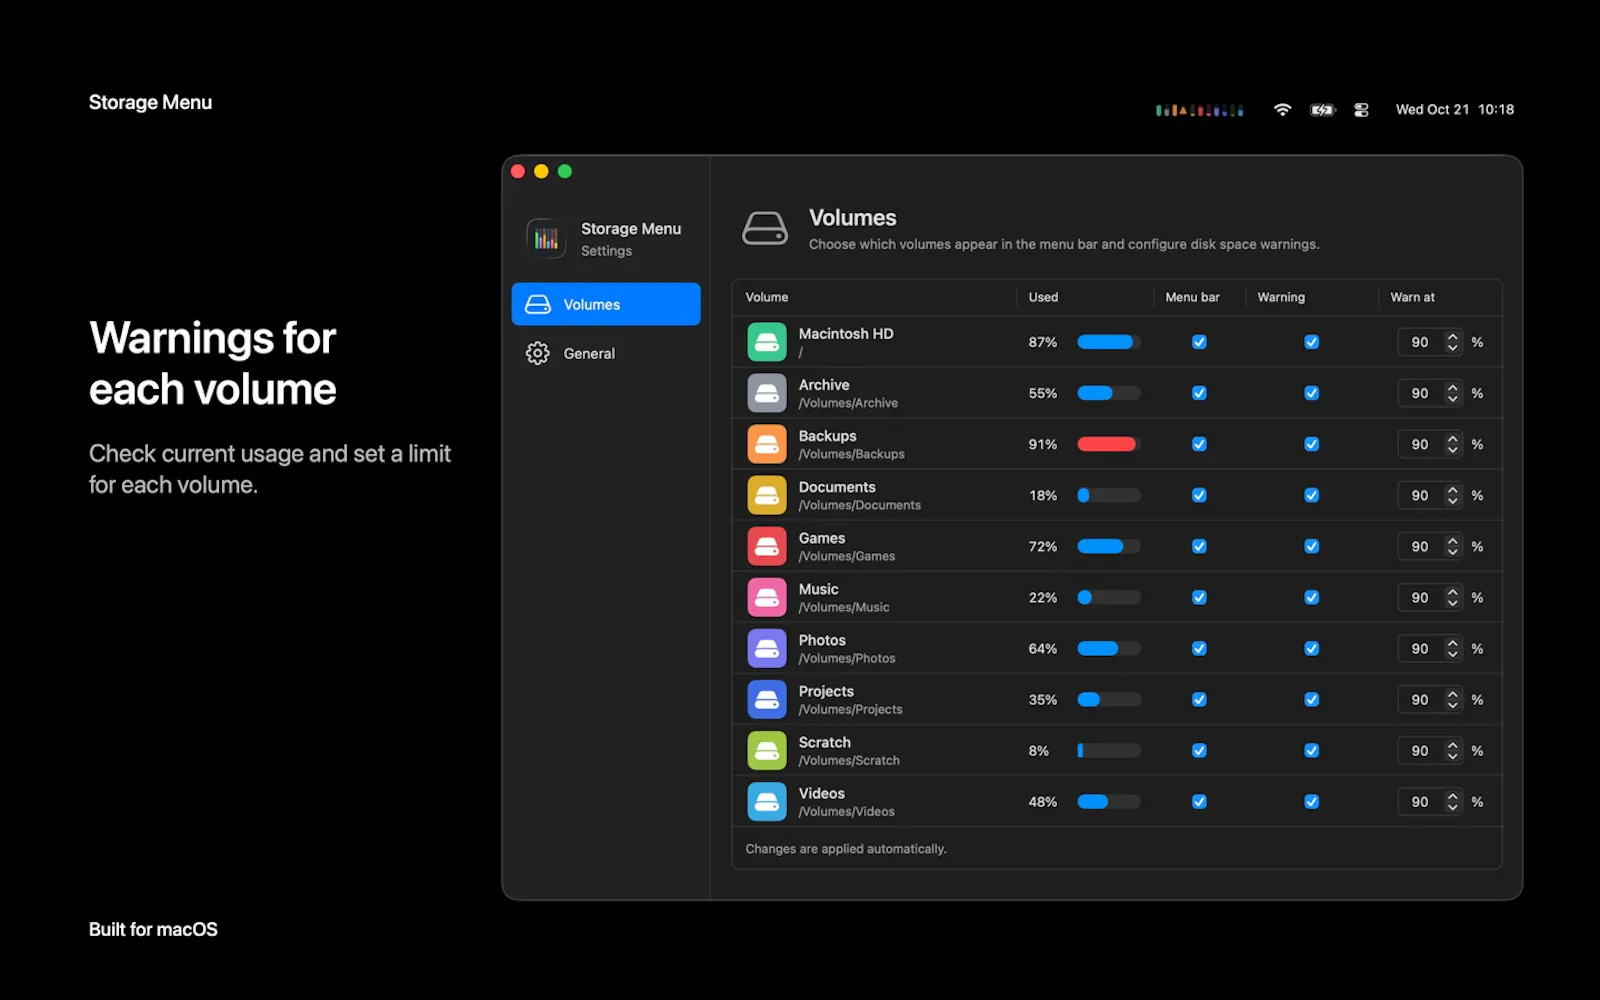Viewport: 1600px width, 1000px height.
Task: Disable Menu bar checkbox for Games
Action: [x=1199, y=546]
